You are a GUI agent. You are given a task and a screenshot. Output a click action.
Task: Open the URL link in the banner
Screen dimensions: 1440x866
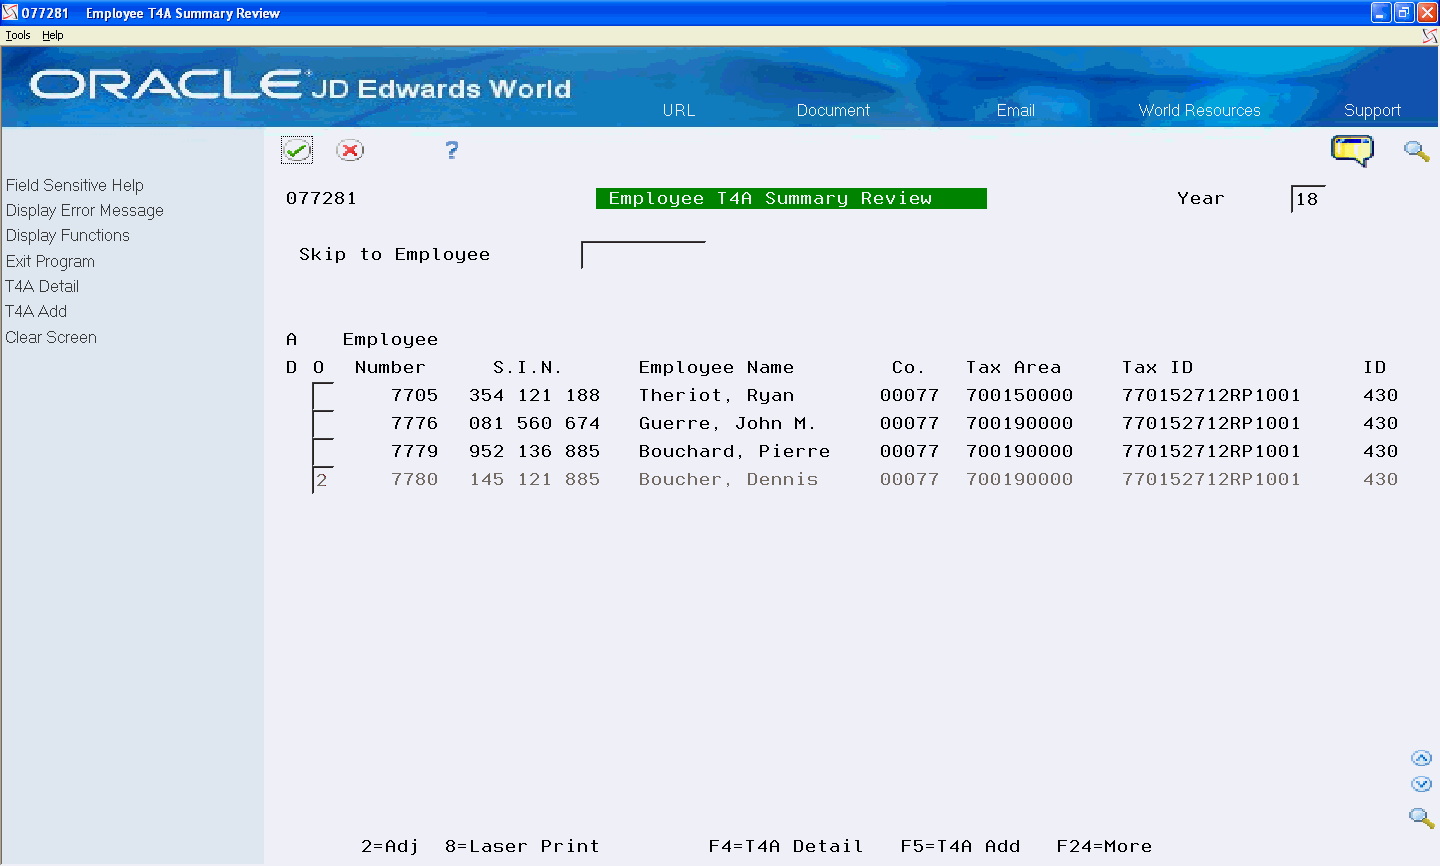click(x=679, y=110)
